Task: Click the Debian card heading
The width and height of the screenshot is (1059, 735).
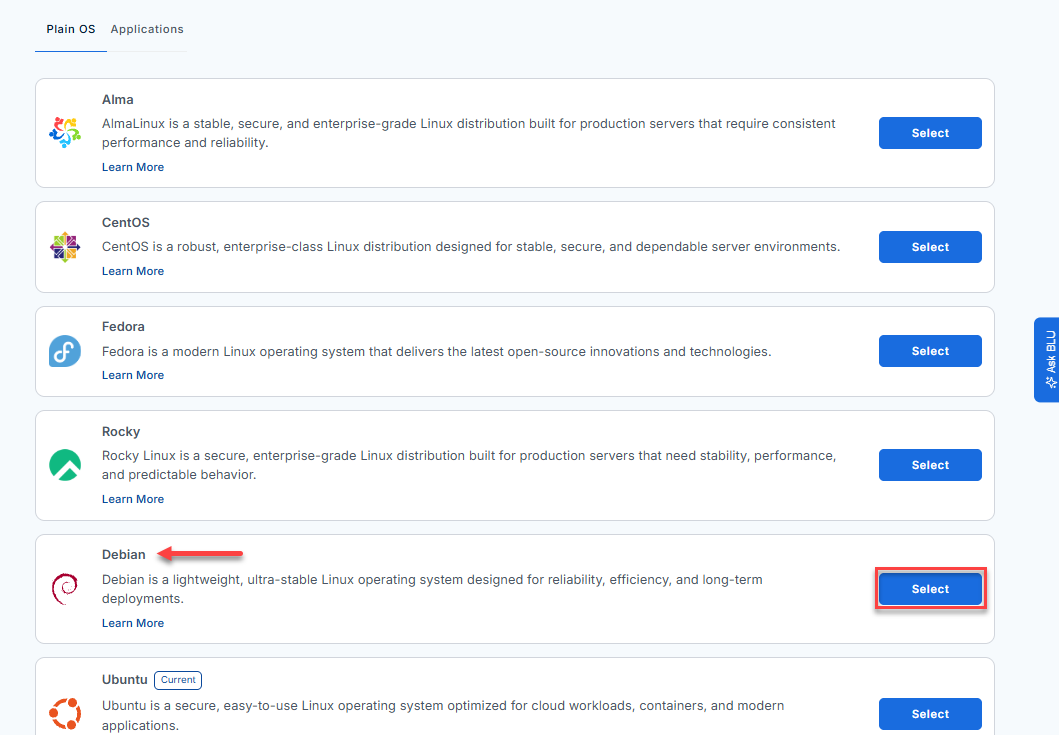Action: 124,555
